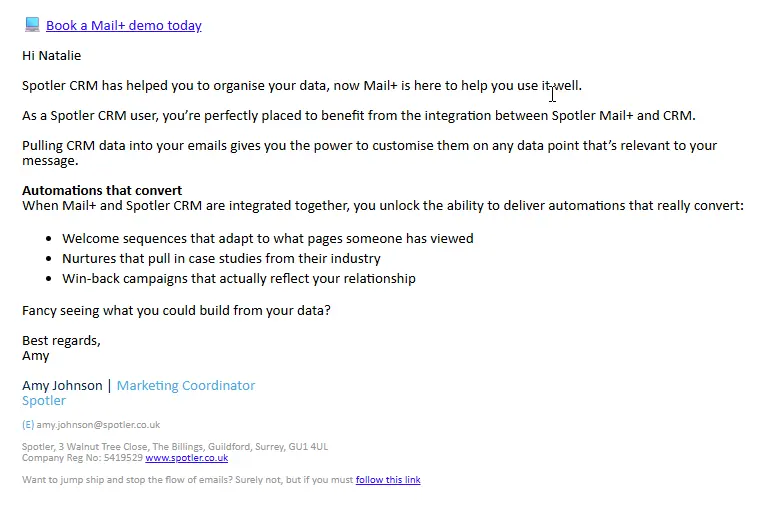Viewport: 770px width, 505px height.
Task: Click the "Spotler CRM has helped you" sentence
Action: pyautogui.click(x=301, y=86)
